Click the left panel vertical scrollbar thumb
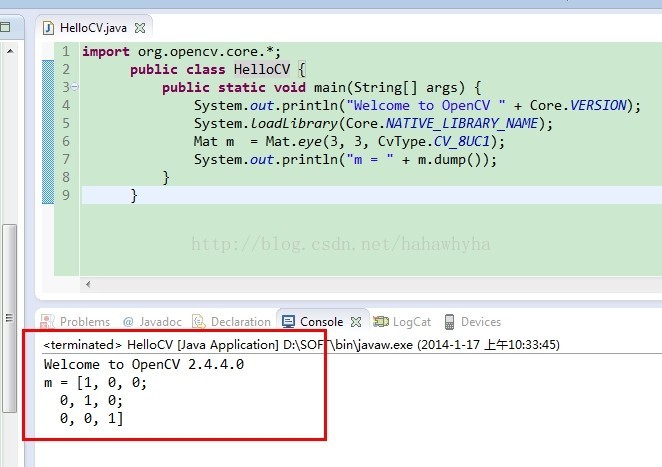Screen dimensions: 662x467 [9, 318]
